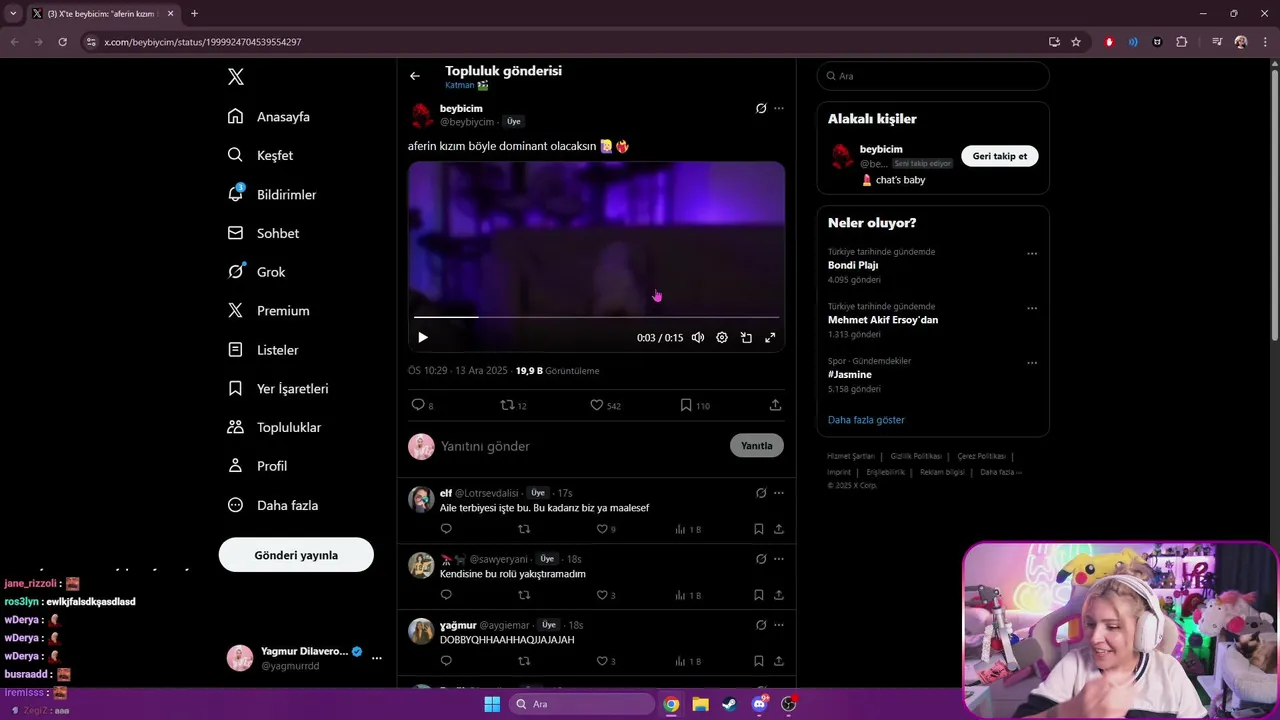This screenshot has width=1280, height=720.
Task: Open Steam from the taskbar
Action: coord(729,704)
